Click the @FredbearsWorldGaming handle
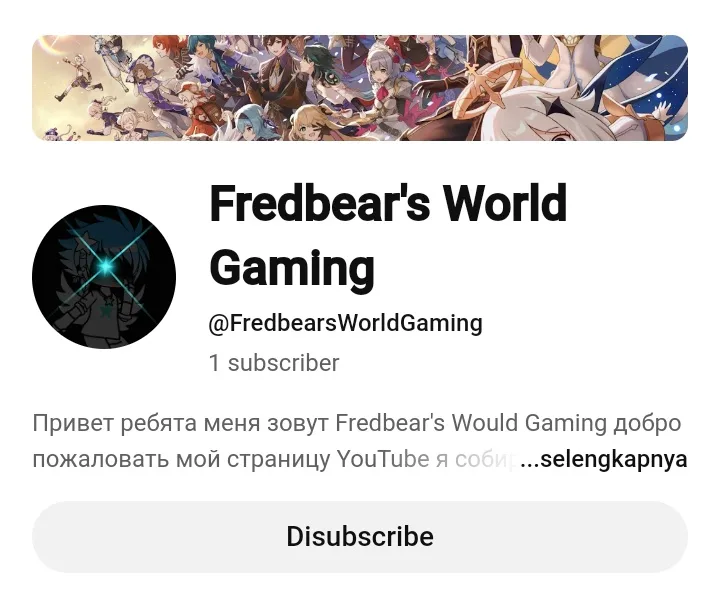Screen dimensions: 720x590 point(345,323)
